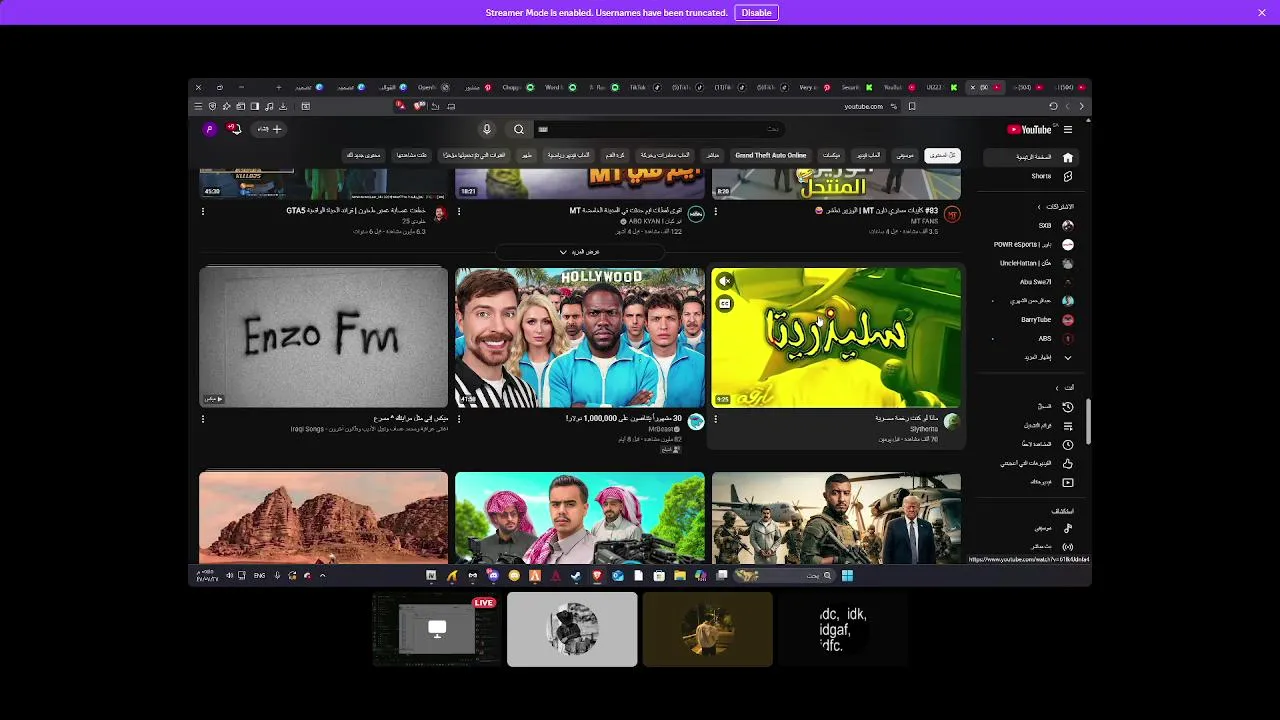Open the YouTube hamburger guide menu
Screen dimensions: 1280x720
click(1068, 129)
